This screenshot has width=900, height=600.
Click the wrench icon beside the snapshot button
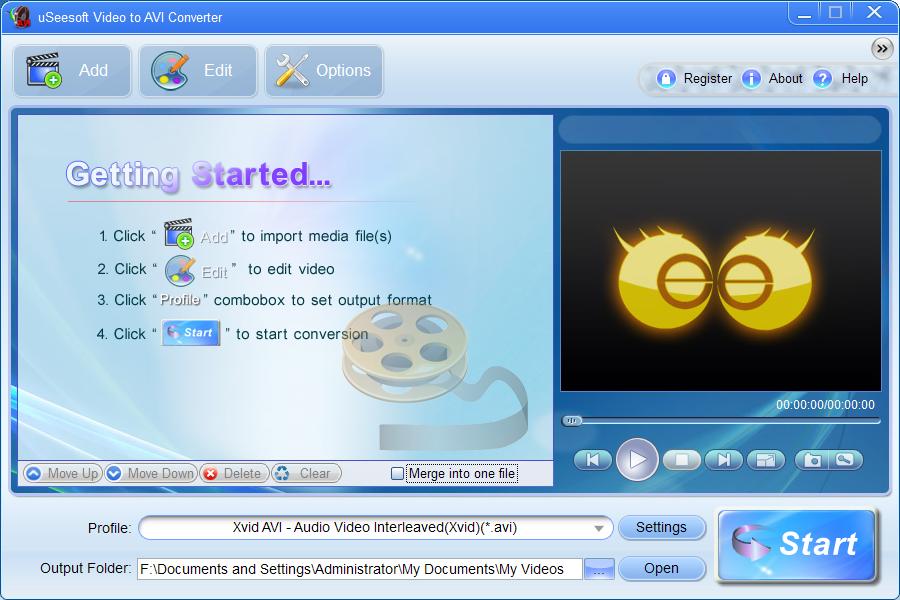845,460
